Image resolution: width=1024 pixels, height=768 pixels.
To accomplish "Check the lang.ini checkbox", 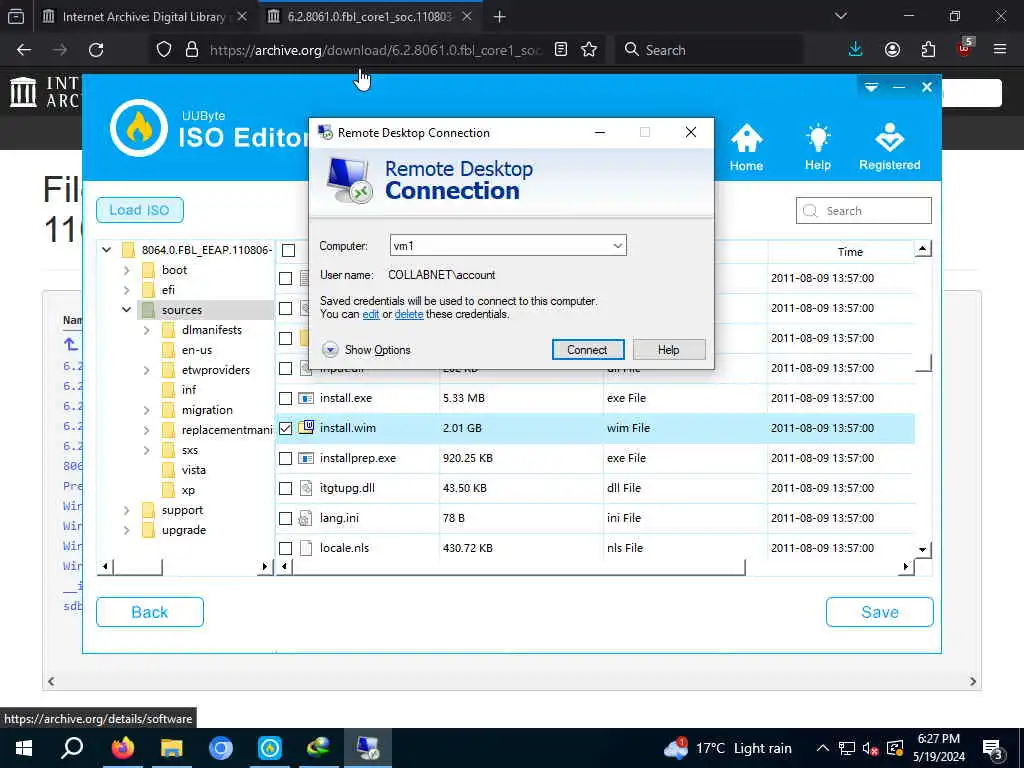I will (285, 519).
